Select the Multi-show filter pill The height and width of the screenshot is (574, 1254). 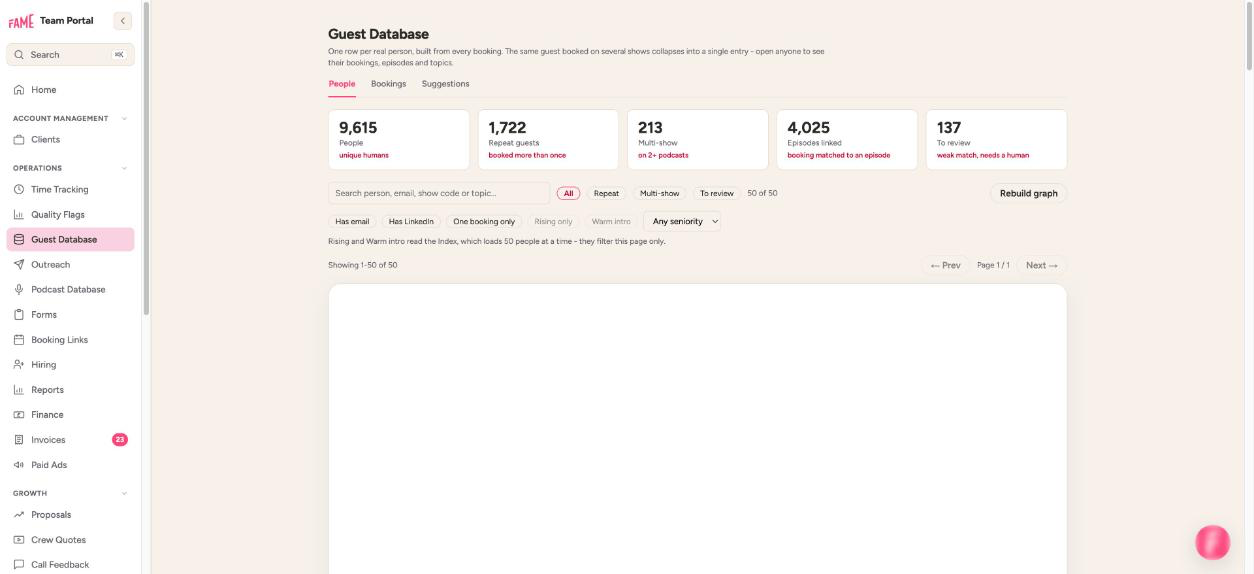tap(660, 194)
